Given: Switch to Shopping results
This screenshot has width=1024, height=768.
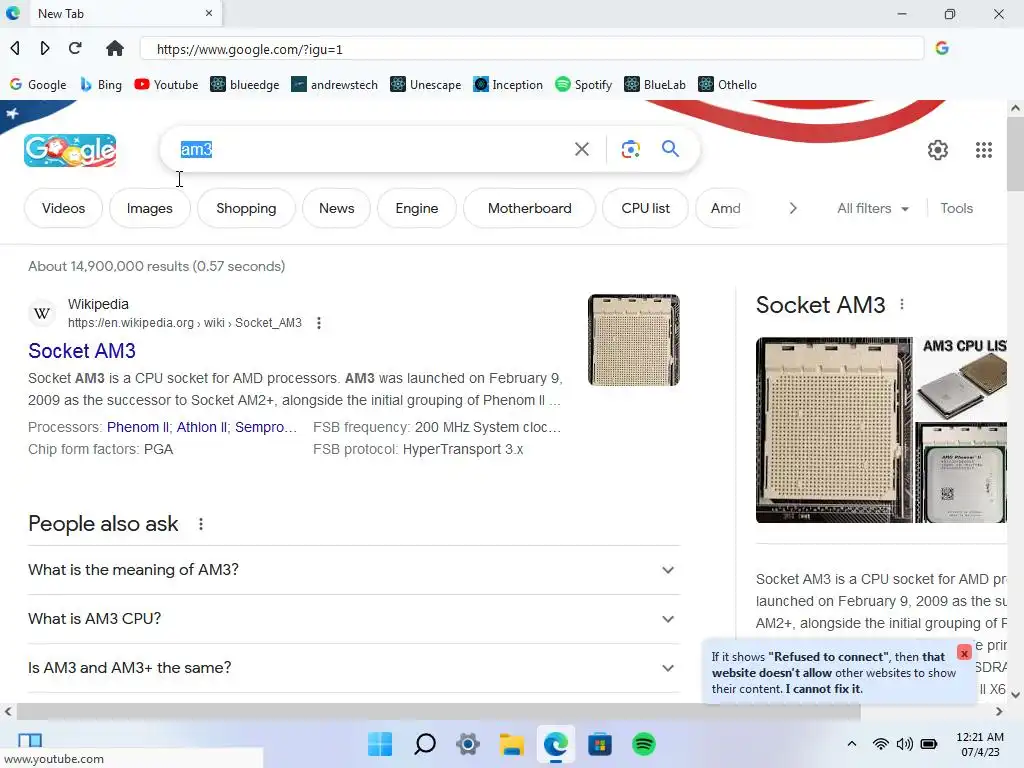Looking at the screenshot, I should pyautogui.click(x=246, y=208).
